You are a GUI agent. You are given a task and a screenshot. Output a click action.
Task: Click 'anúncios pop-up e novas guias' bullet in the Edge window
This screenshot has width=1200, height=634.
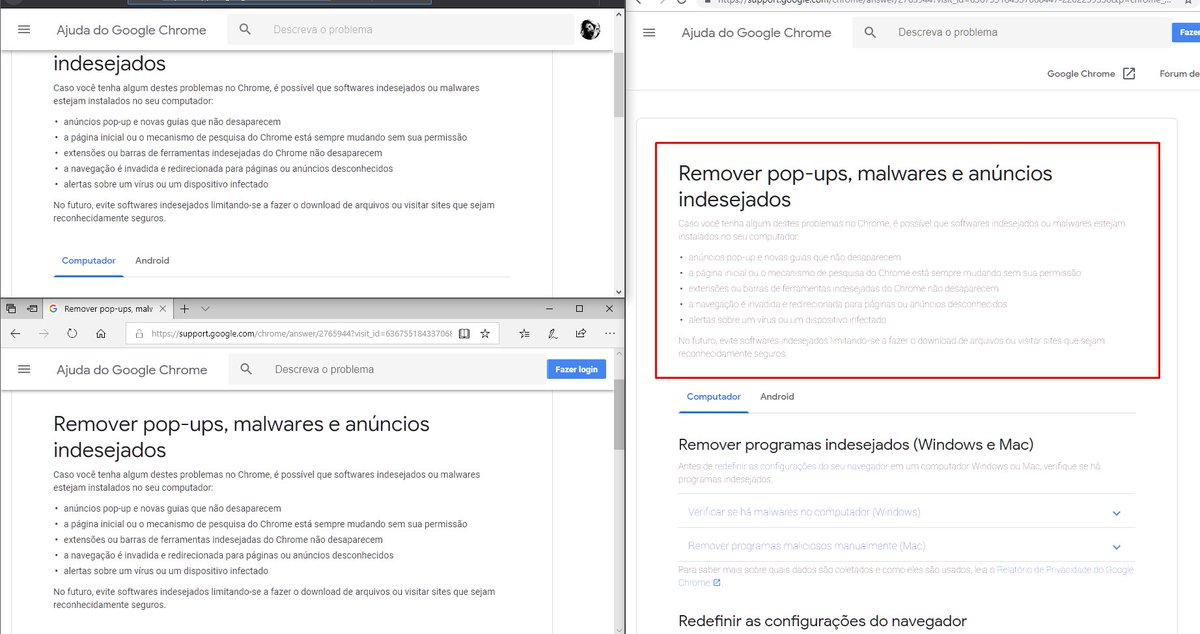[173, 508]
